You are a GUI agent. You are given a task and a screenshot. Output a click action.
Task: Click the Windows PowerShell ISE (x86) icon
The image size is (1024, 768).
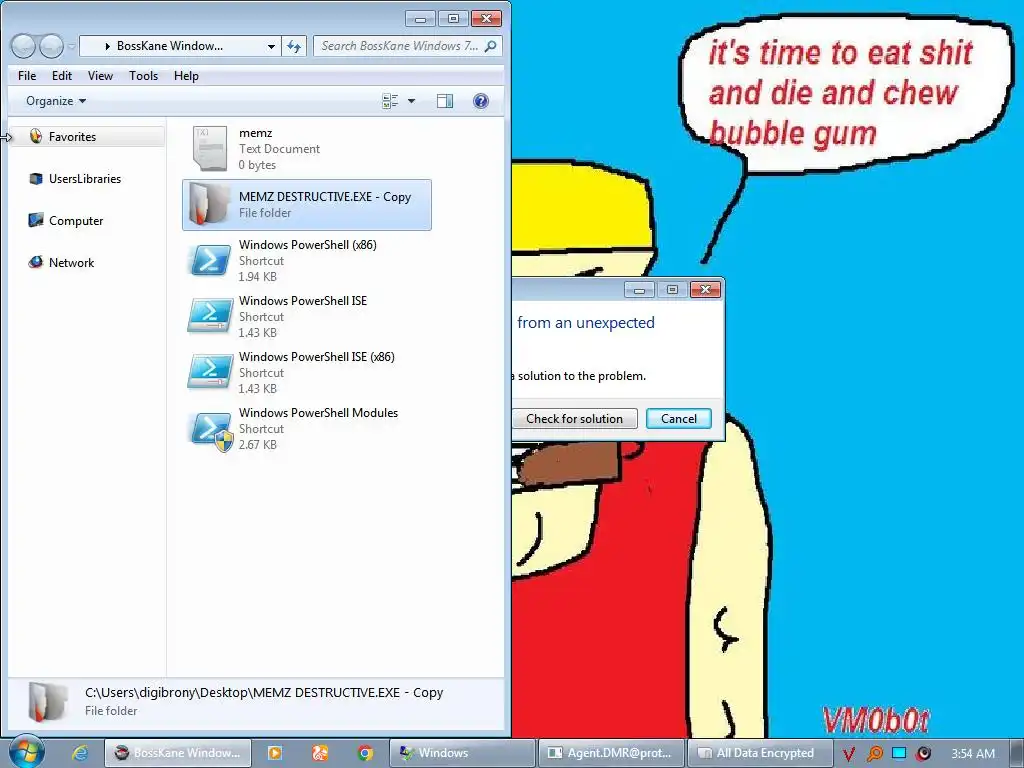point(210,372)
